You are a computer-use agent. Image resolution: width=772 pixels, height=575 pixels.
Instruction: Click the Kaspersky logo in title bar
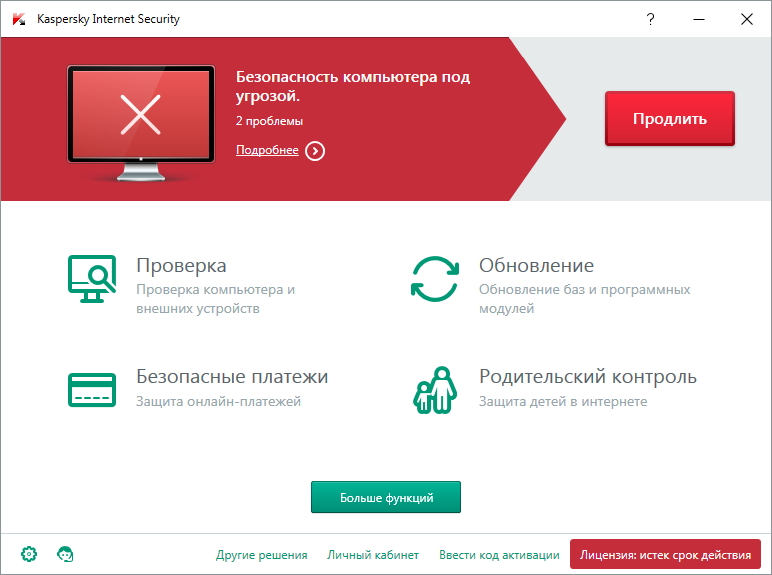point(19,19)
